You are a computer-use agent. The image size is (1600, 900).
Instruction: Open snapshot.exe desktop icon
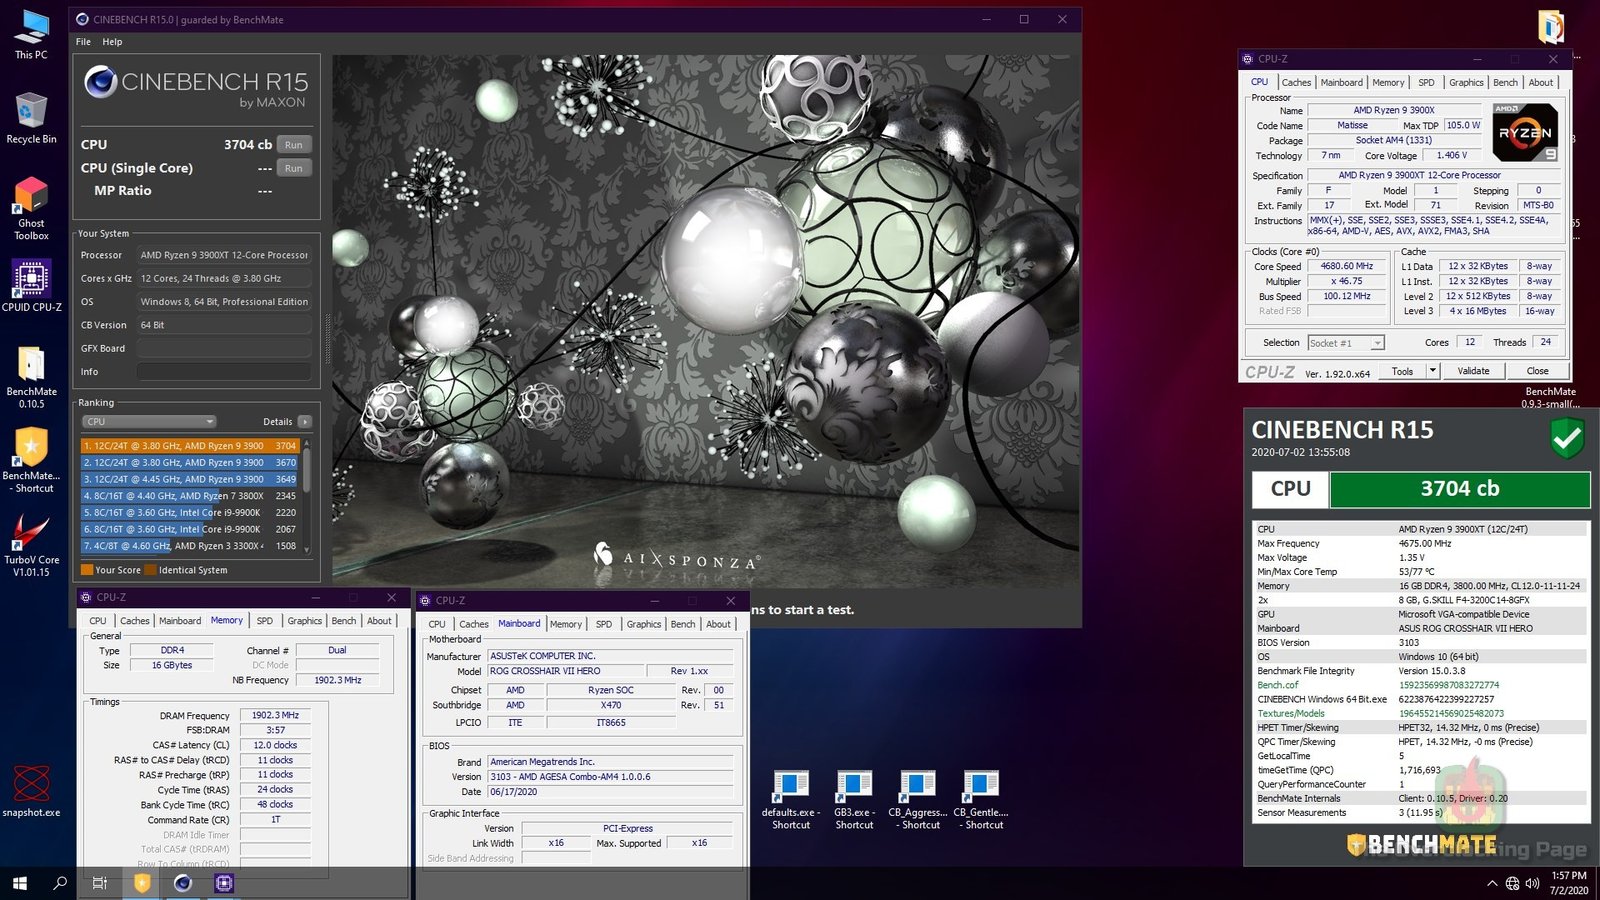tap(31, 785)
